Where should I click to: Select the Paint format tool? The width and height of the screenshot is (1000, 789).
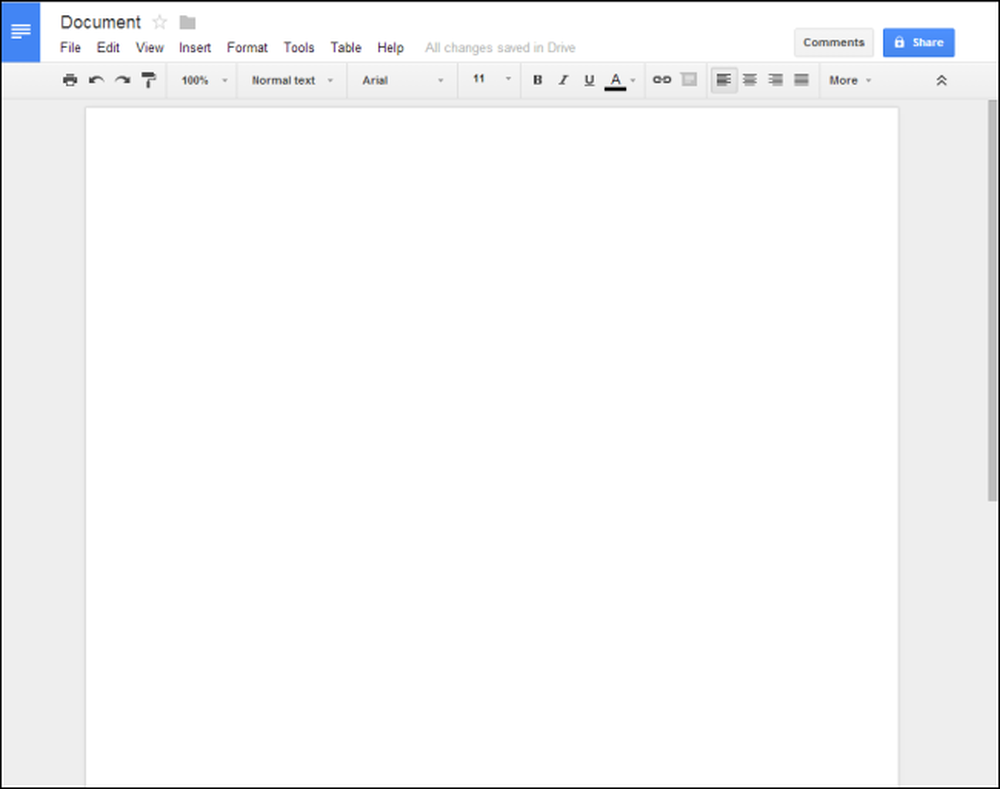(149, 80)
